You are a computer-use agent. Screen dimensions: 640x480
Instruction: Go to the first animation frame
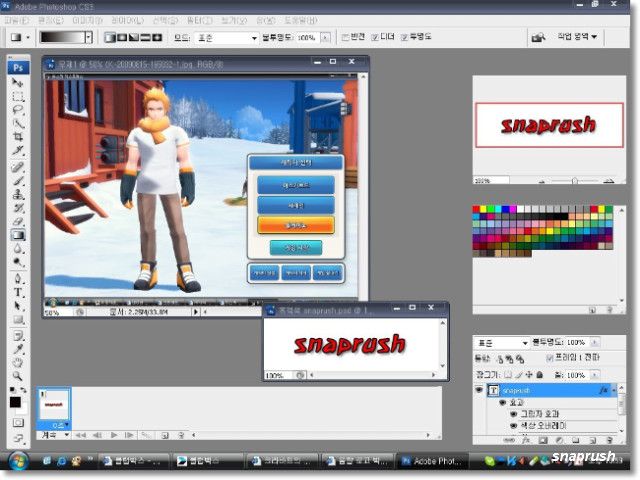81,436
